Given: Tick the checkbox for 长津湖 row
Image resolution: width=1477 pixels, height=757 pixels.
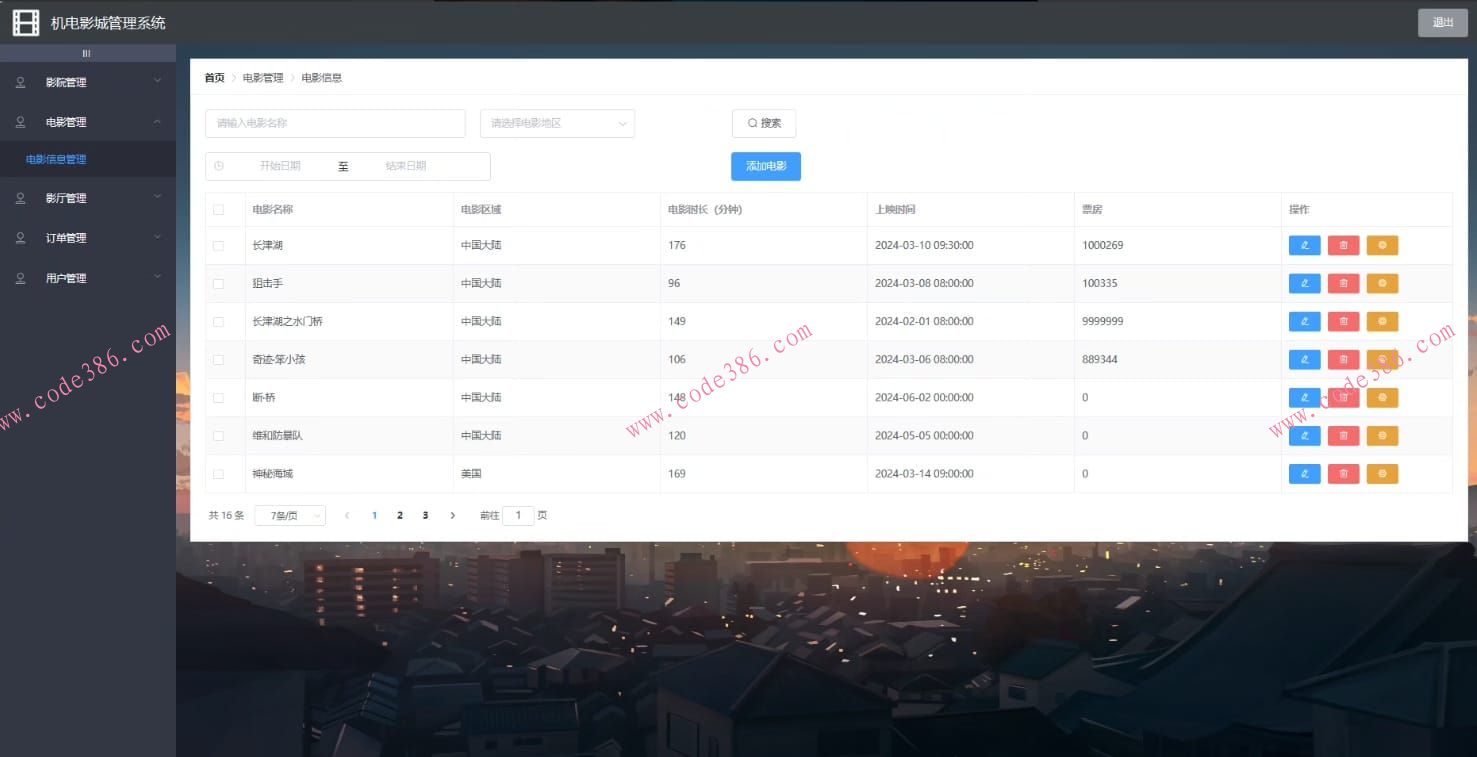Looking at the screenshot, I should (x=218, y=246).
